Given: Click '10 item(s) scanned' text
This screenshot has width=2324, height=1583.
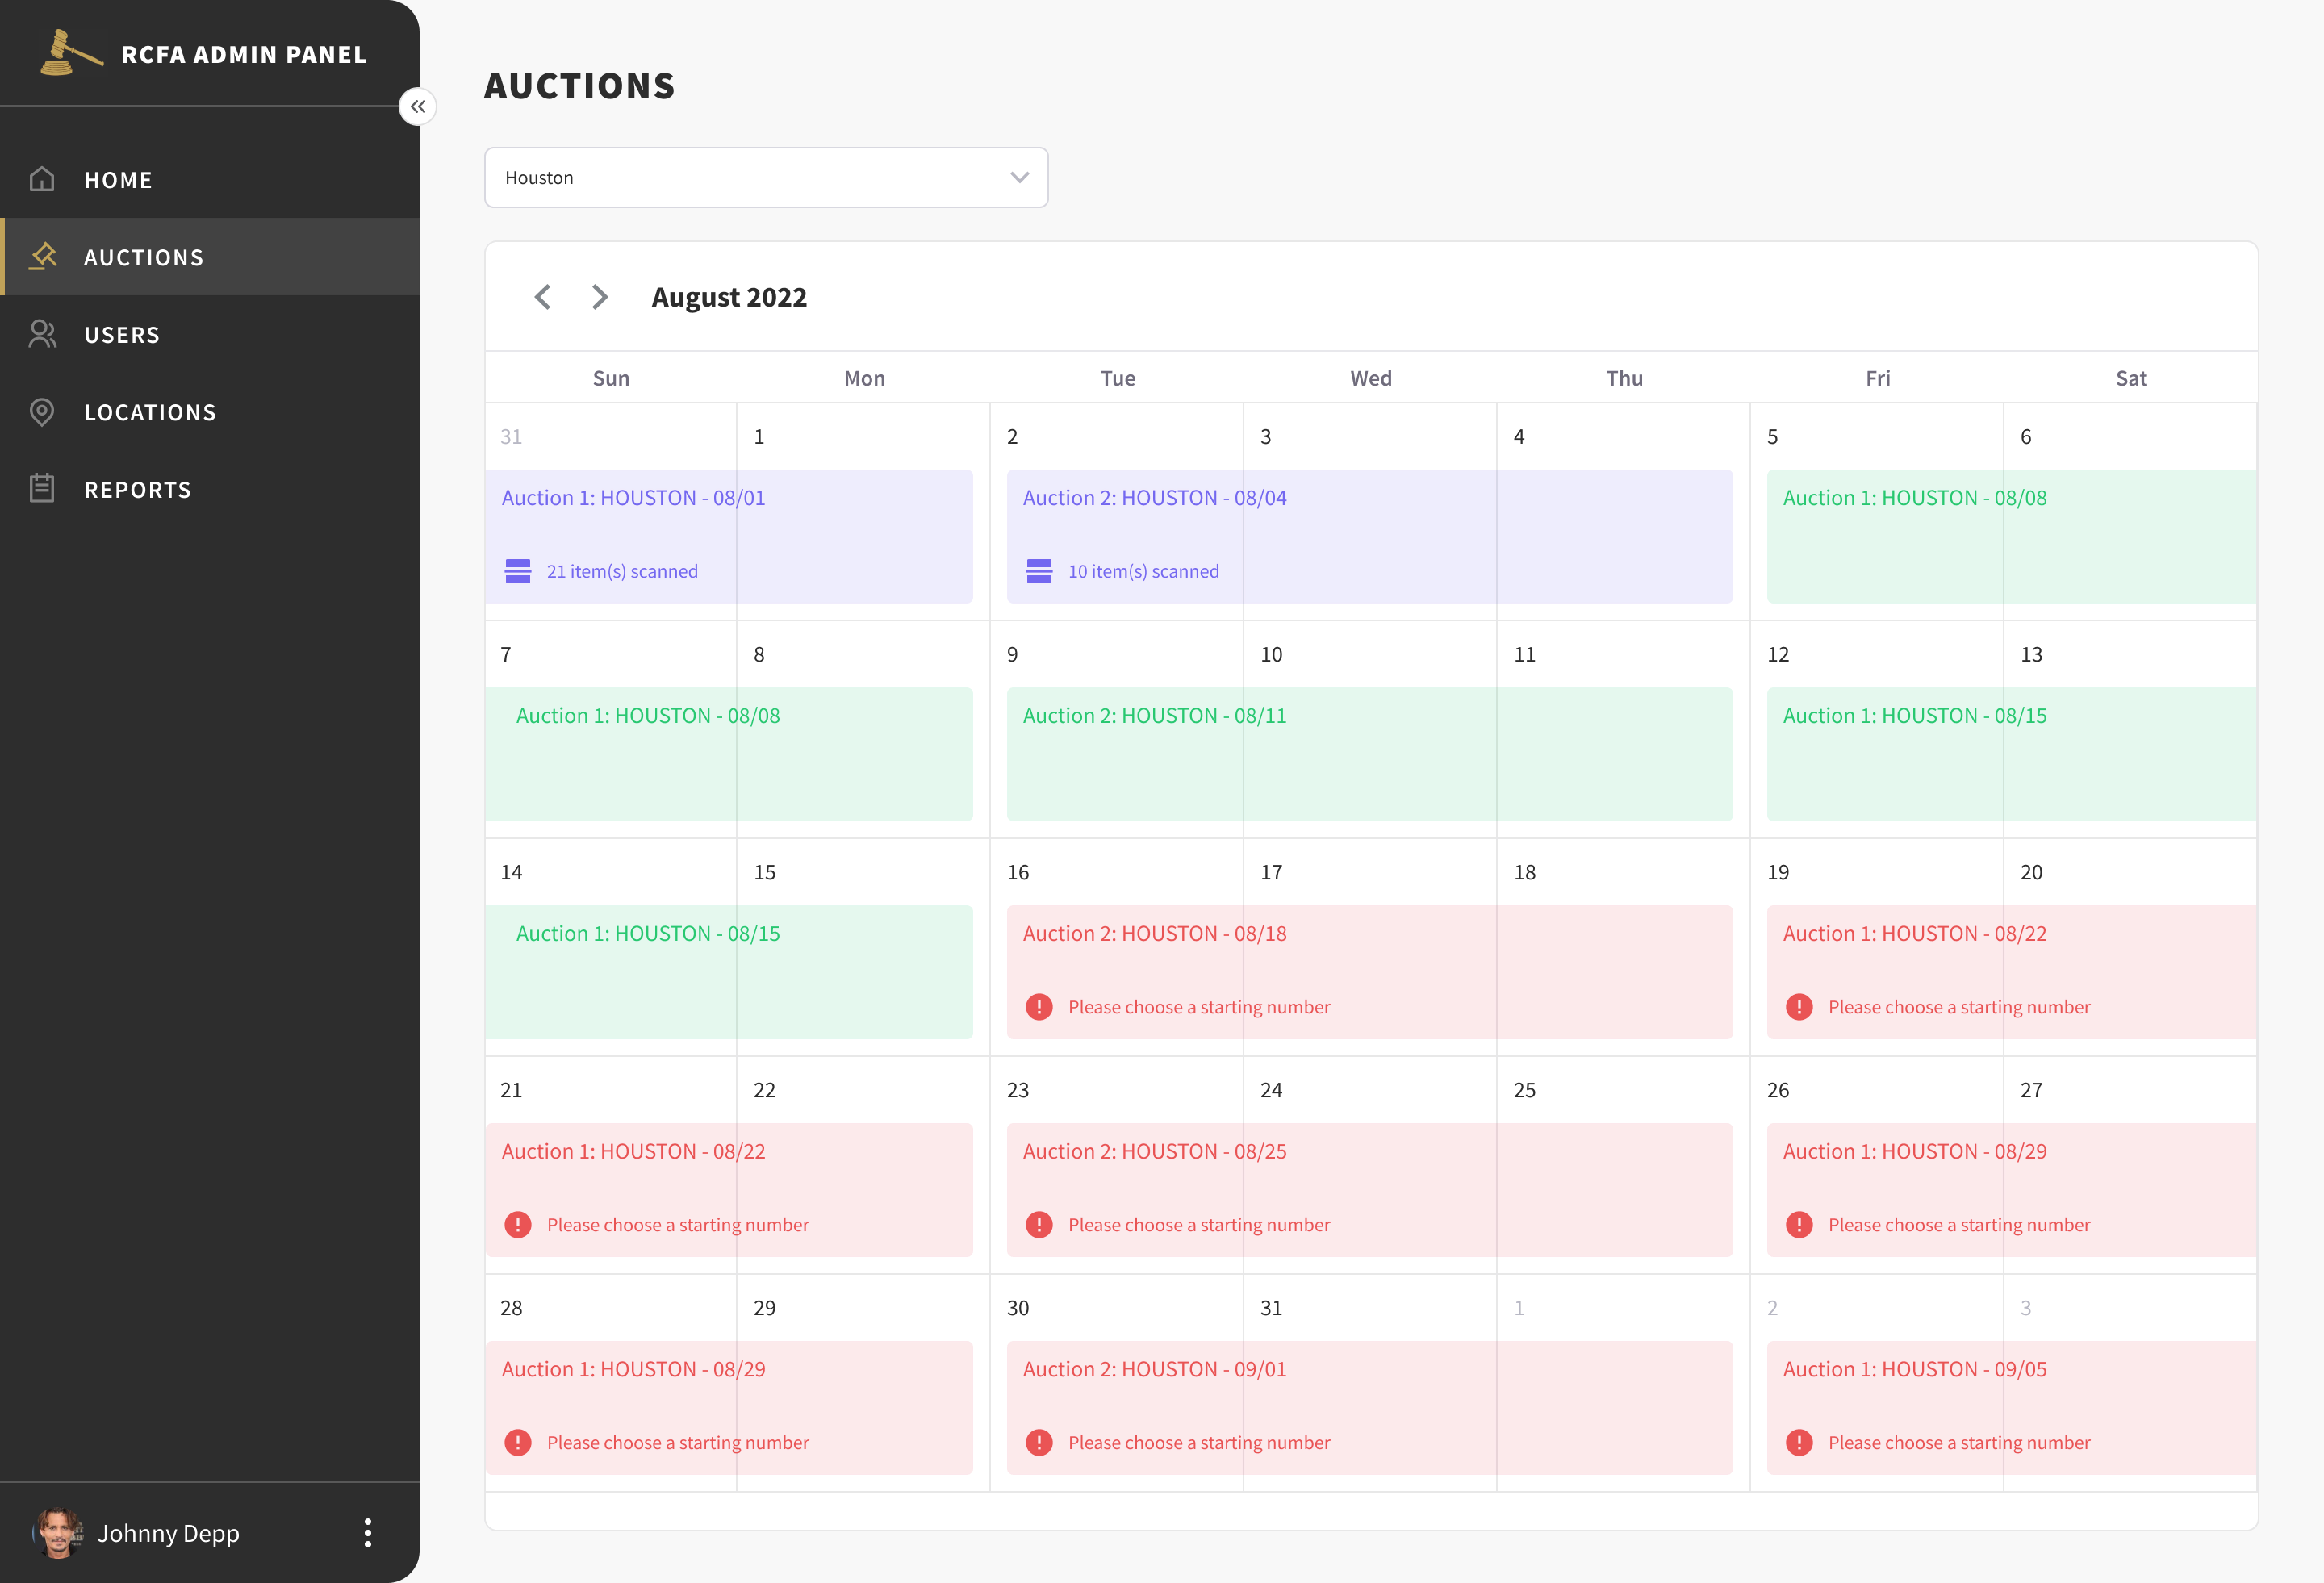Looking at the screenshot, I should pos(1143,571).
